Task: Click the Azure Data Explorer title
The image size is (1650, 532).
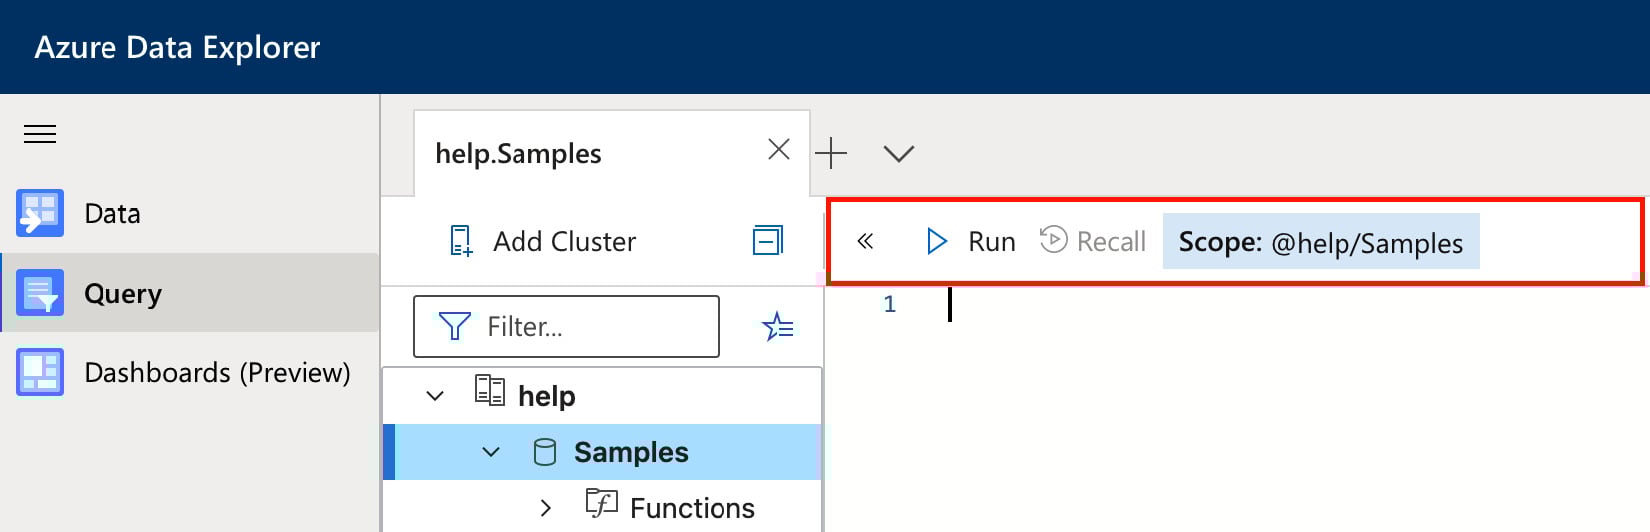Action: (x=177, y=47)
